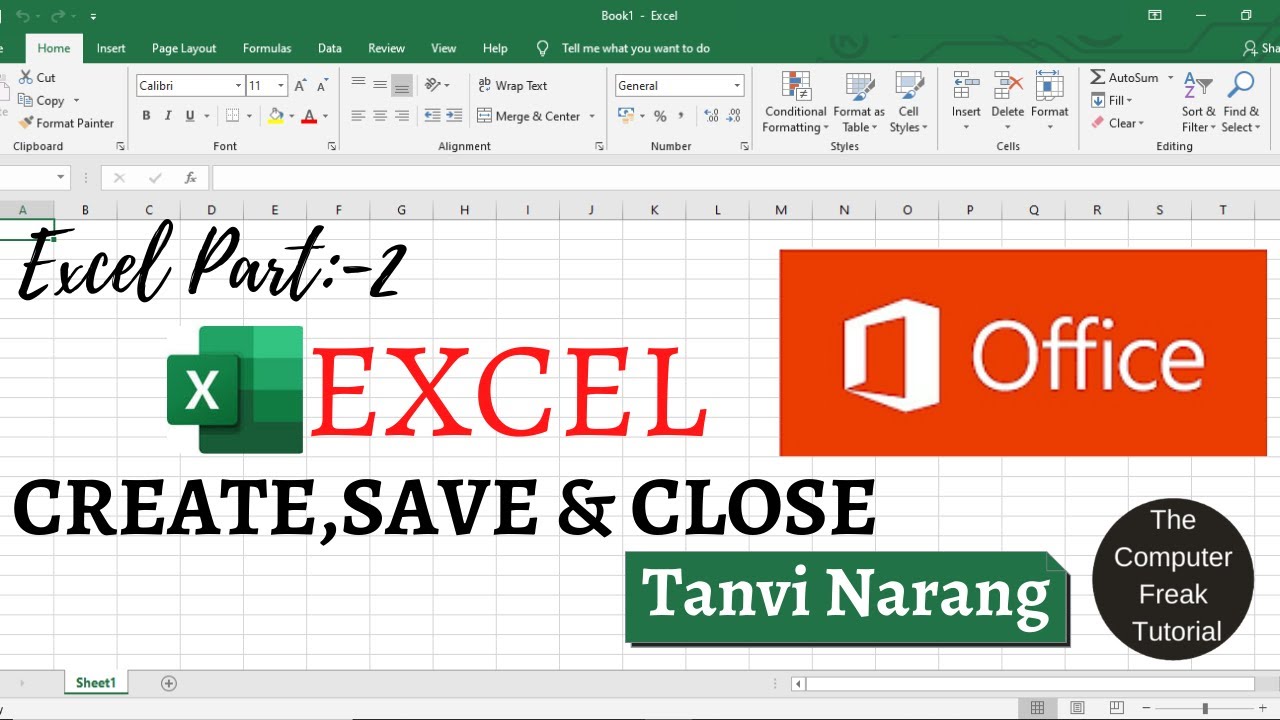Toggle Wrap Text
Image resolution: width=1280 pixels, height=720 pixels.
(513, 85)
